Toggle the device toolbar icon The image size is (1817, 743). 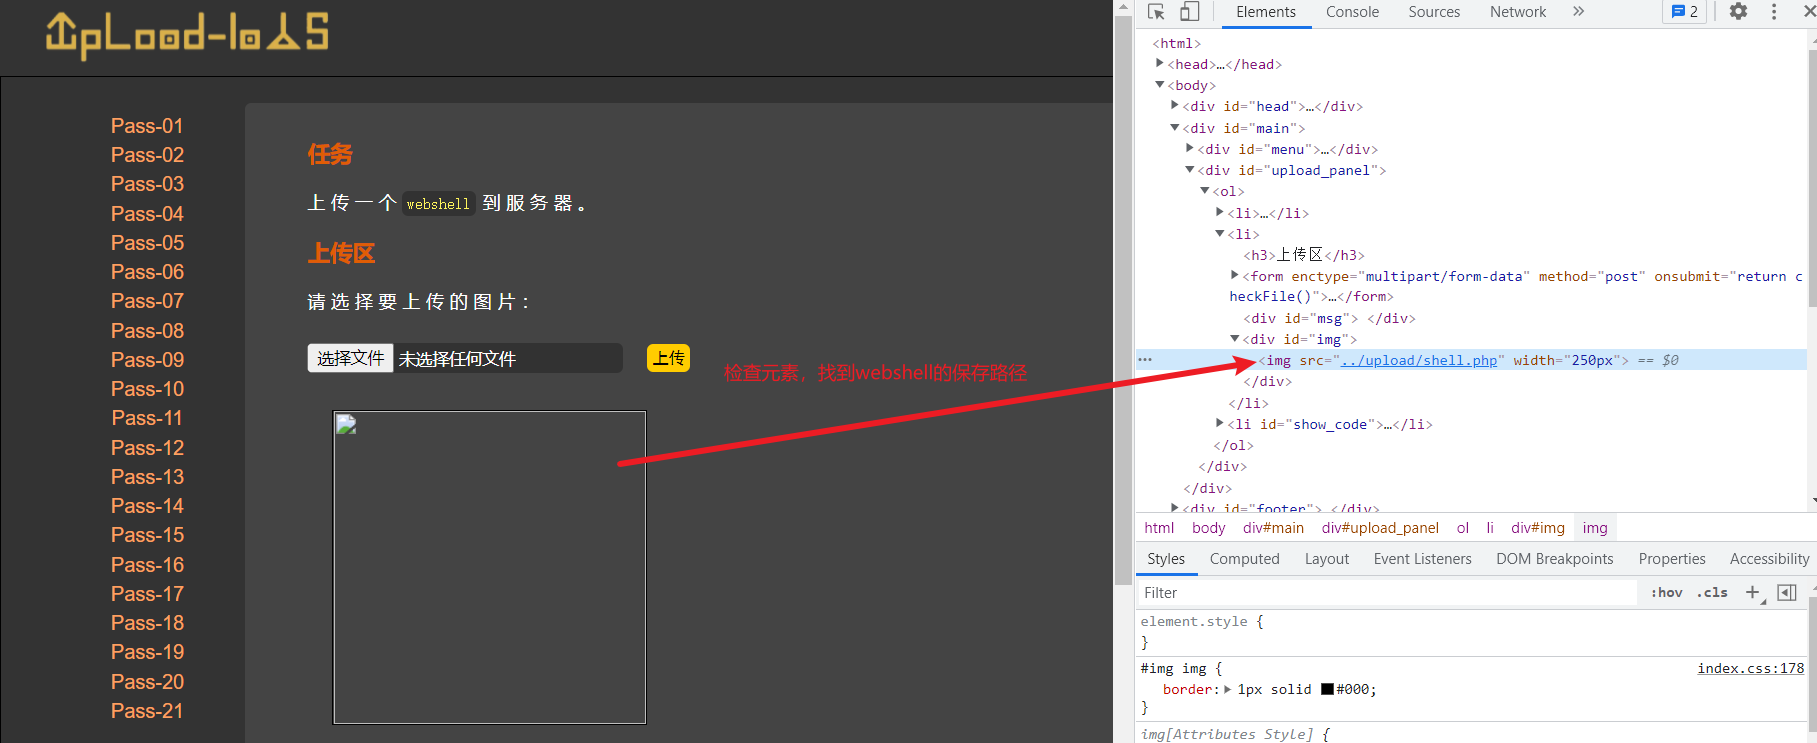click(x=1189, y=12)
